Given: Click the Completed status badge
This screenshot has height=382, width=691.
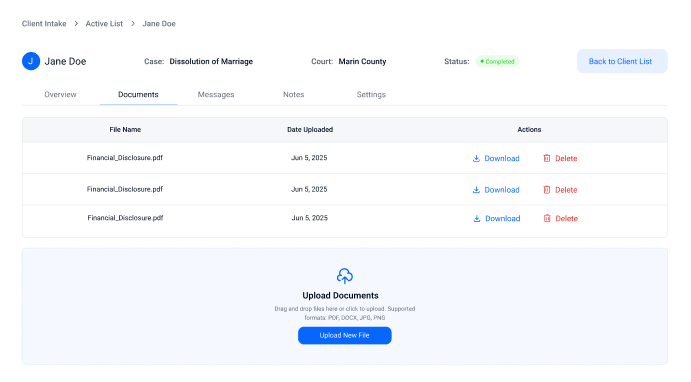Looking at the screenshot, I should pos(498,61).
